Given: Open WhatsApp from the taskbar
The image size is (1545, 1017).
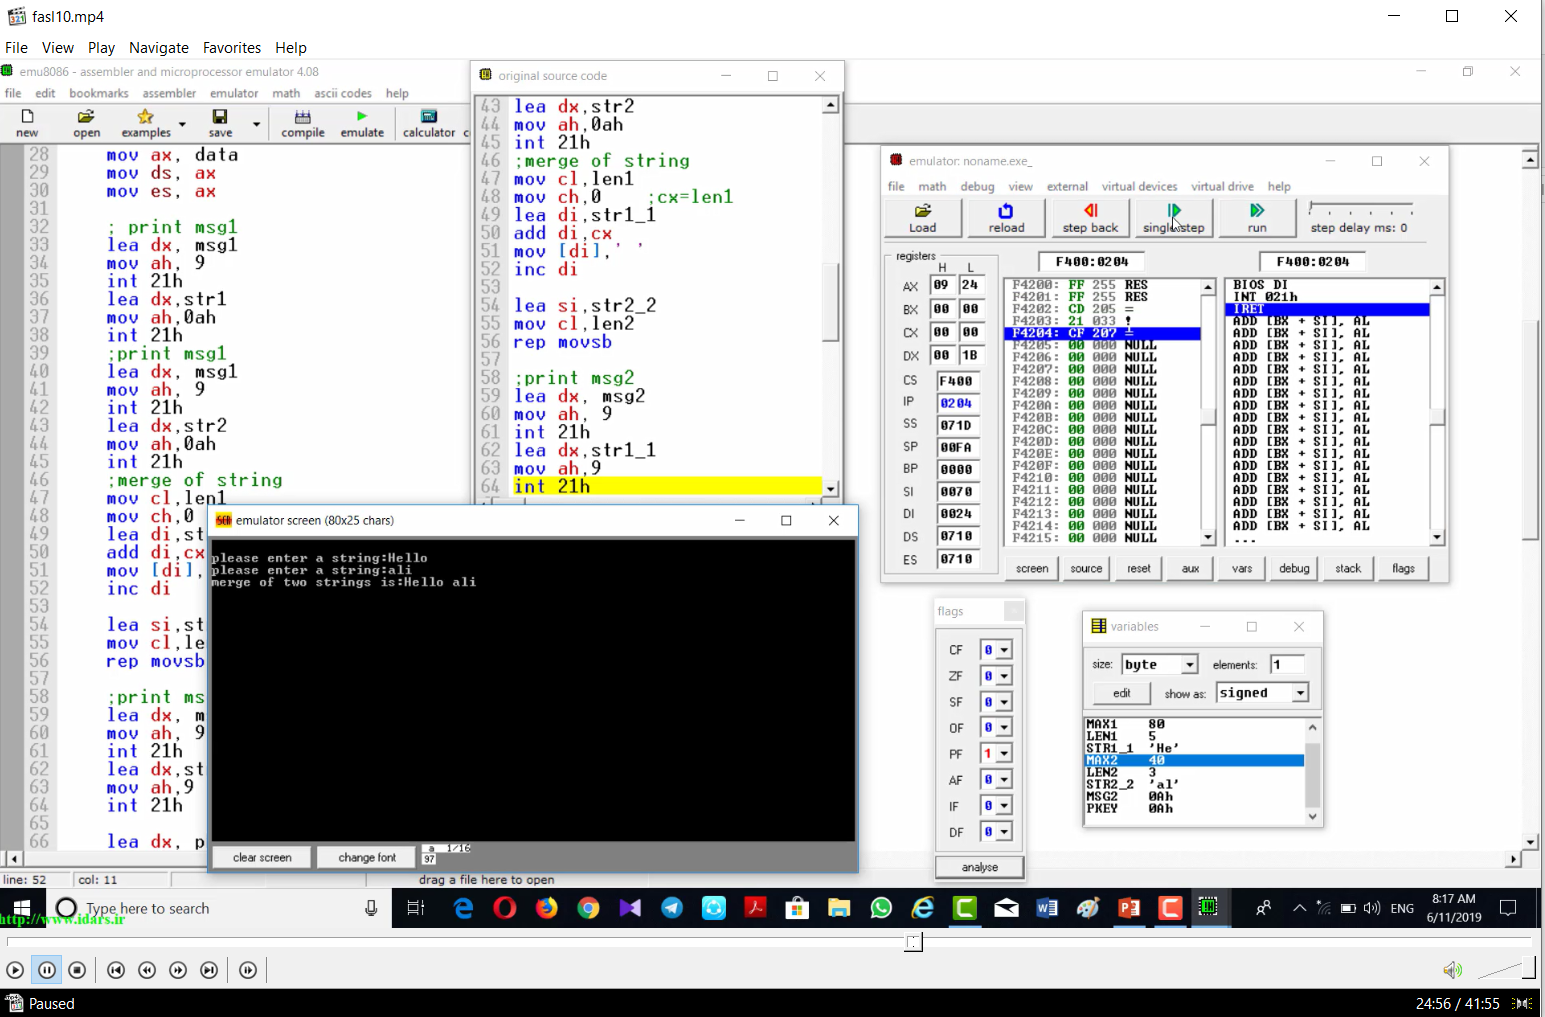Looking at the screenshot, I should click(881, 908).
